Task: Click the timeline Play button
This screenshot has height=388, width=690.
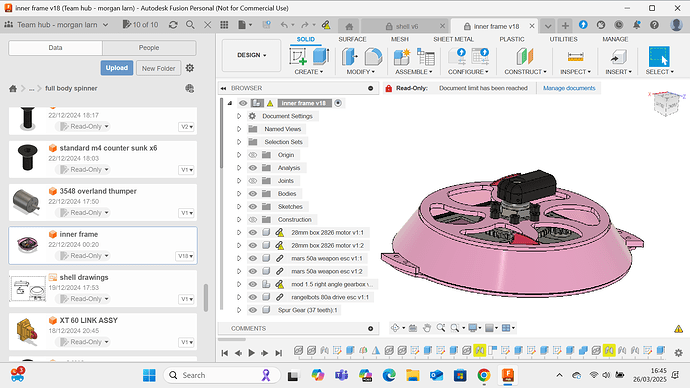Action: click(x=252, y=353)
